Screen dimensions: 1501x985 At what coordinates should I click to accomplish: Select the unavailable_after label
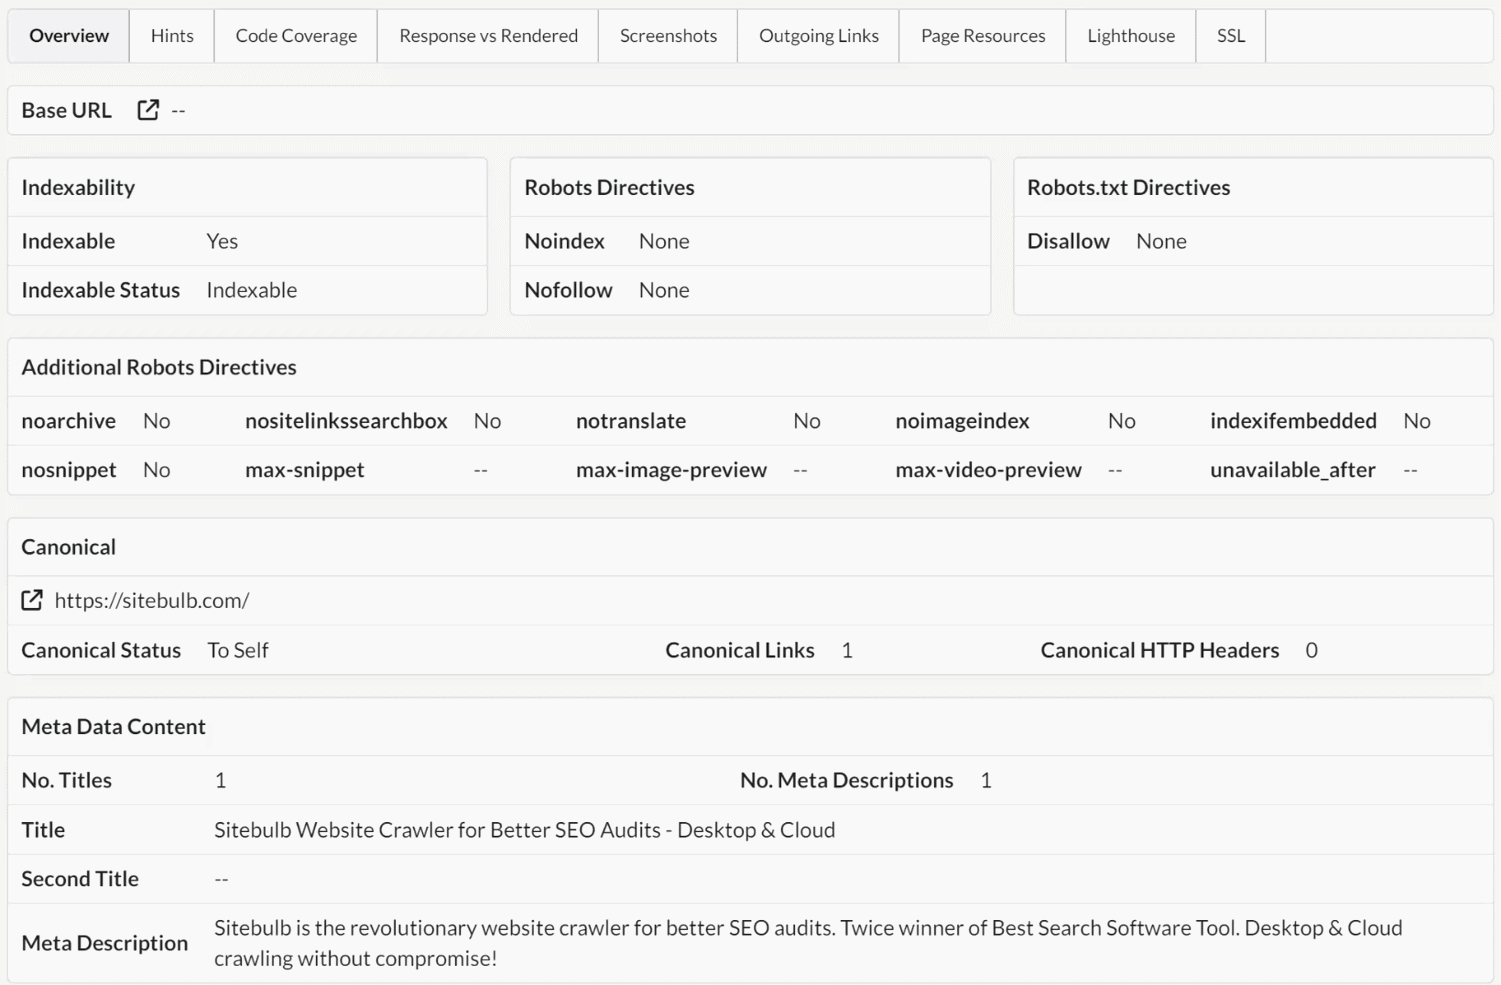pos(1293,470)
